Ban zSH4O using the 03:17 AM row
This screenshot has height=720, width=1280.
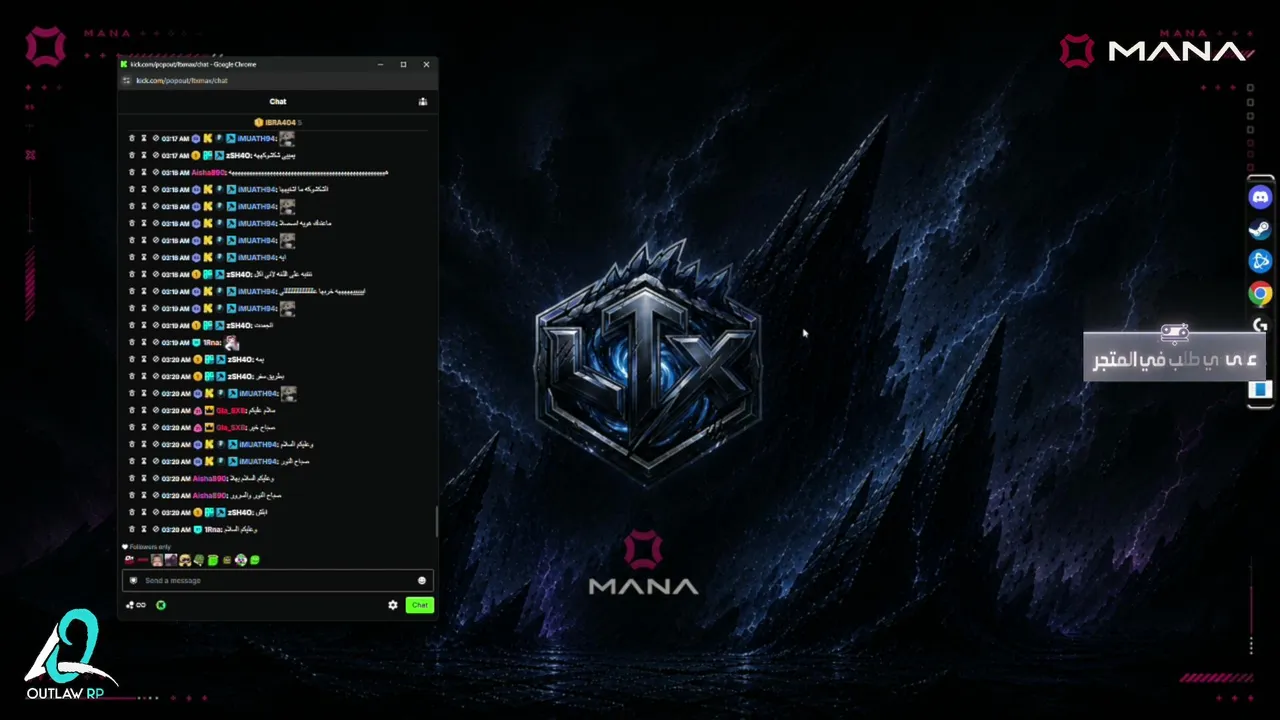155,156
